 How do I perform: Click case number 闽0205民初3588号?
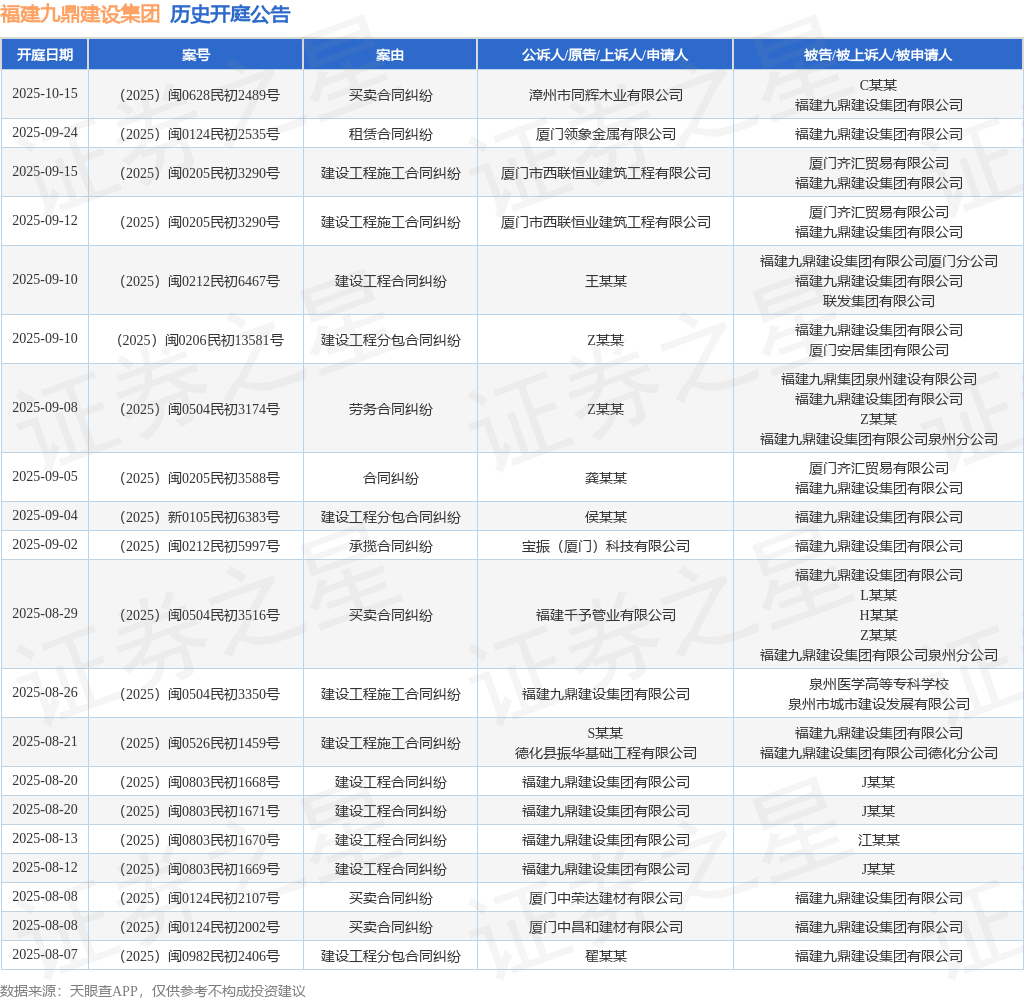pos(200,479)
